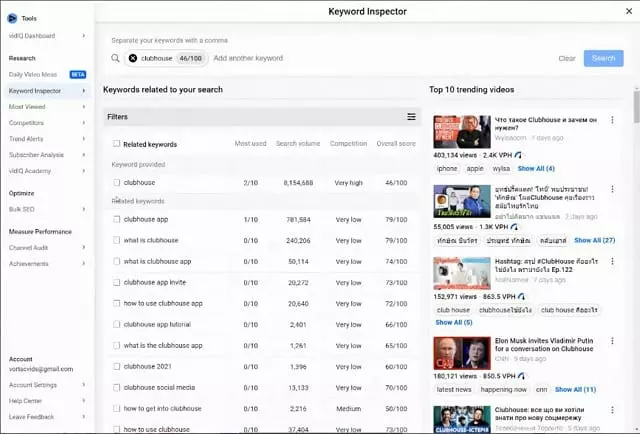
Task: Click the 'cnn' tag chip
Action: pos(541,389)
